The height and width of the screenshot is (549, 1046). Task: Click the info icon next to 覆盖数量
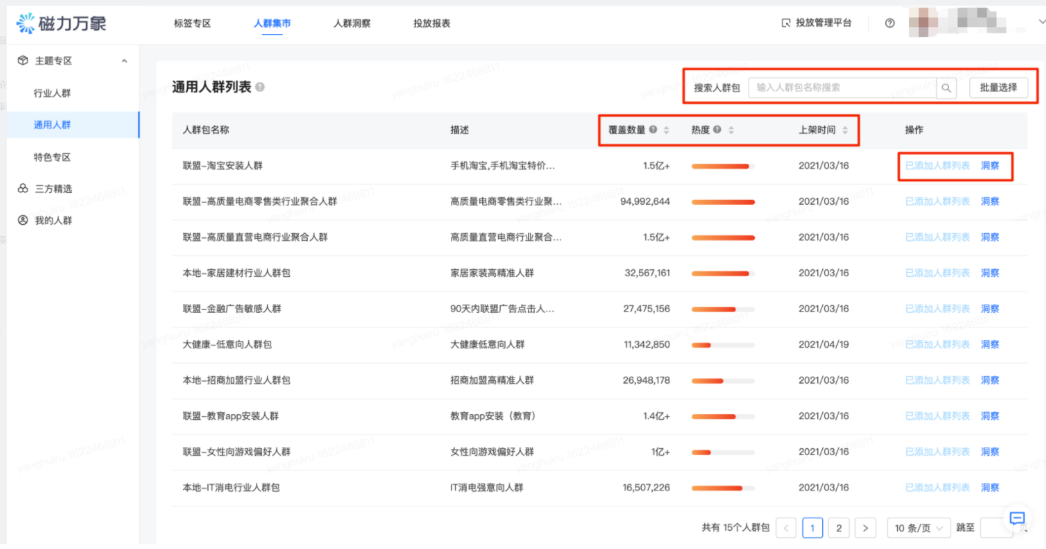click(653, 130)
